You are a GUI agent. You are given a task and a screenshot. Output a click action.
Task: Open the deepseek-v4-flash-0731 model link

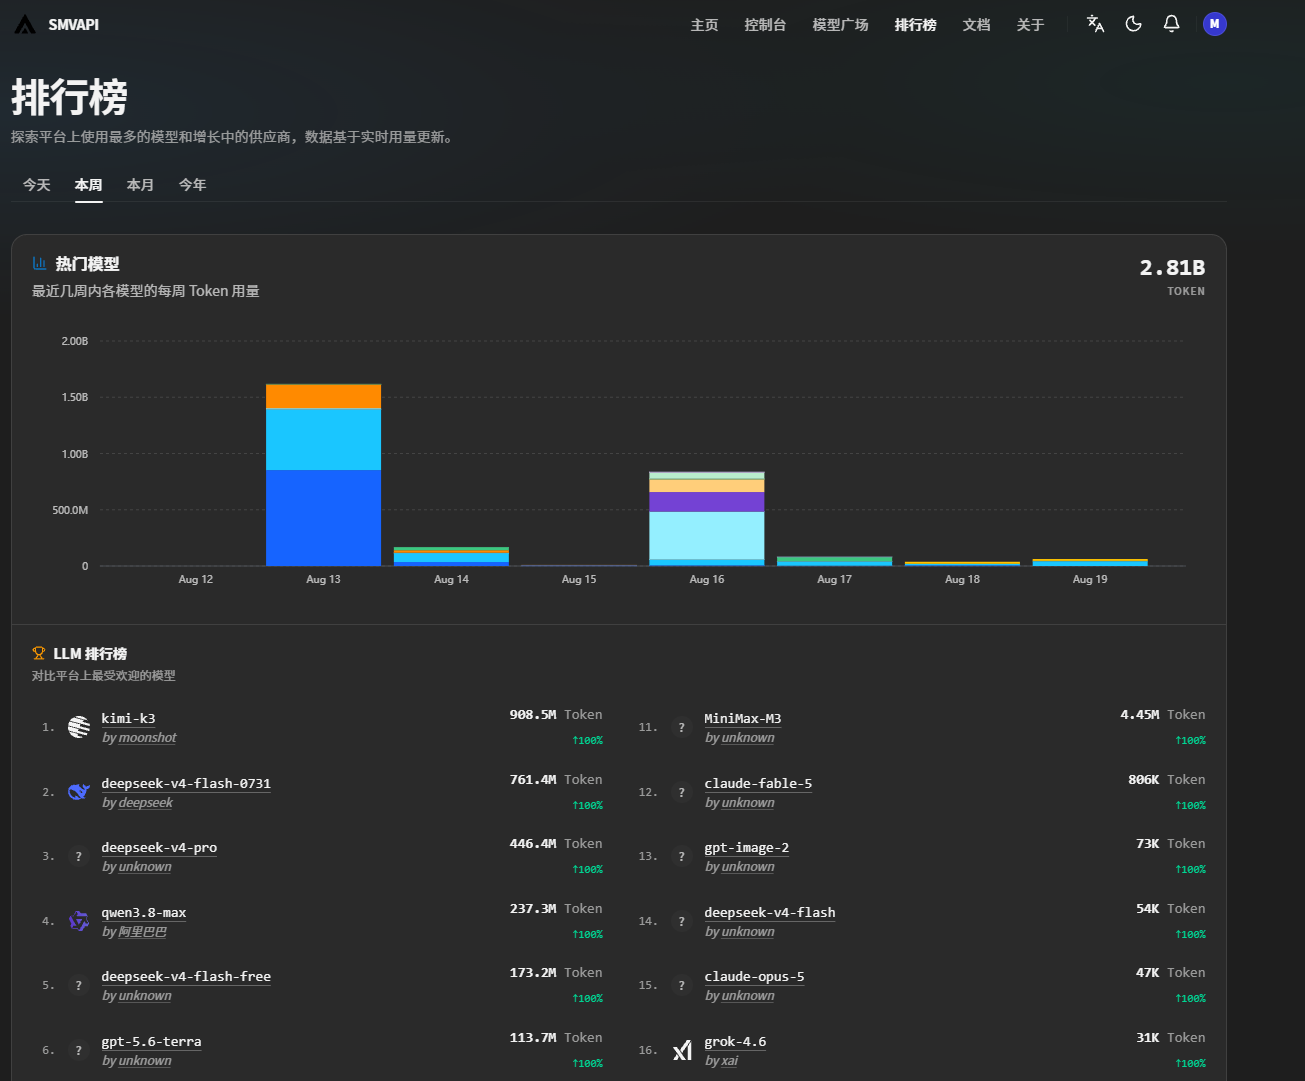pos(186,783)
